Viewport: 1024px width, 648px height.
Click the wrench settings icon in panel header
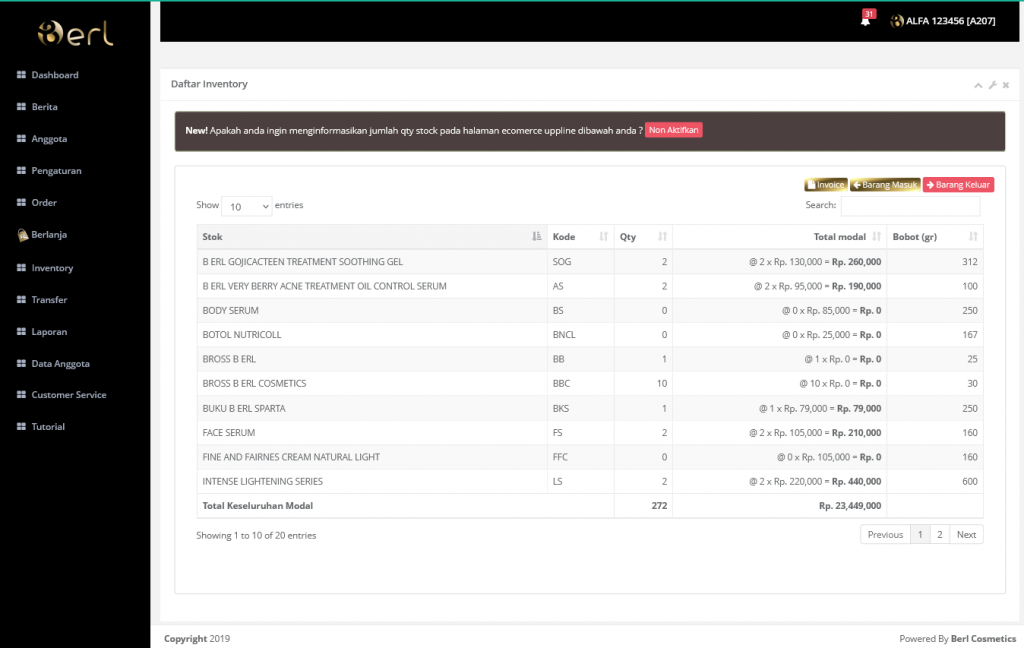tap(992, 85)
